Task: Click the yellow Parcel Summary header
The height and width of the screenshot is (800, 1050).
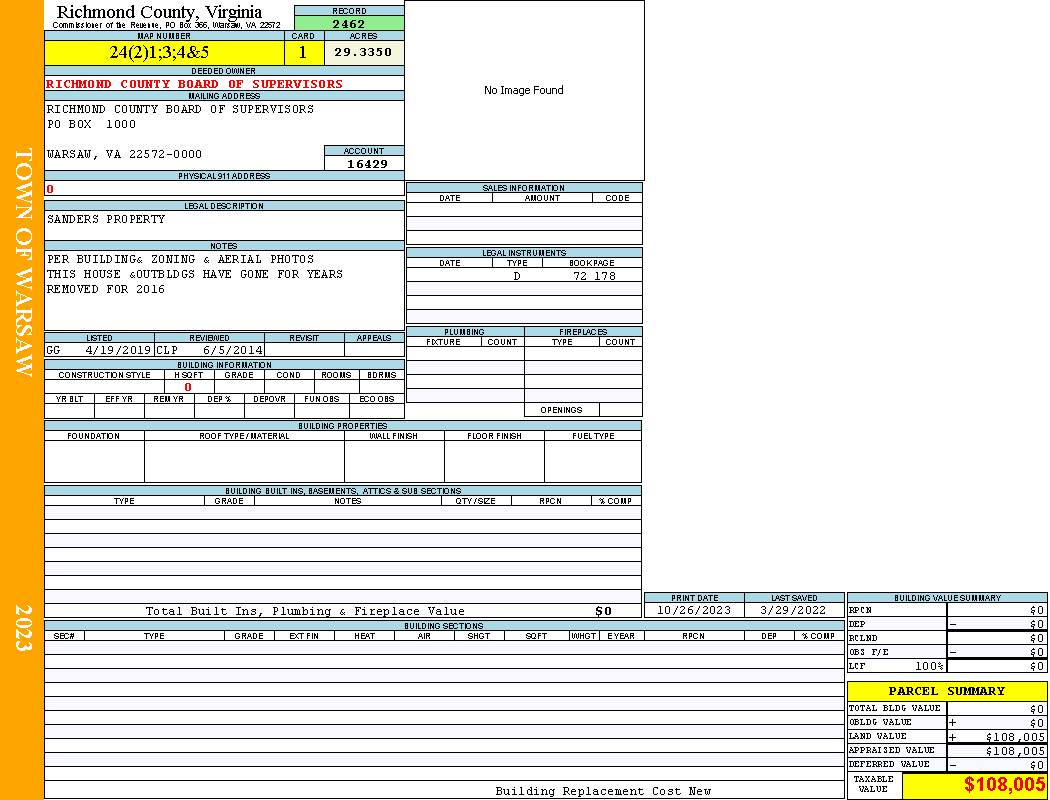Action: (946, 691)
